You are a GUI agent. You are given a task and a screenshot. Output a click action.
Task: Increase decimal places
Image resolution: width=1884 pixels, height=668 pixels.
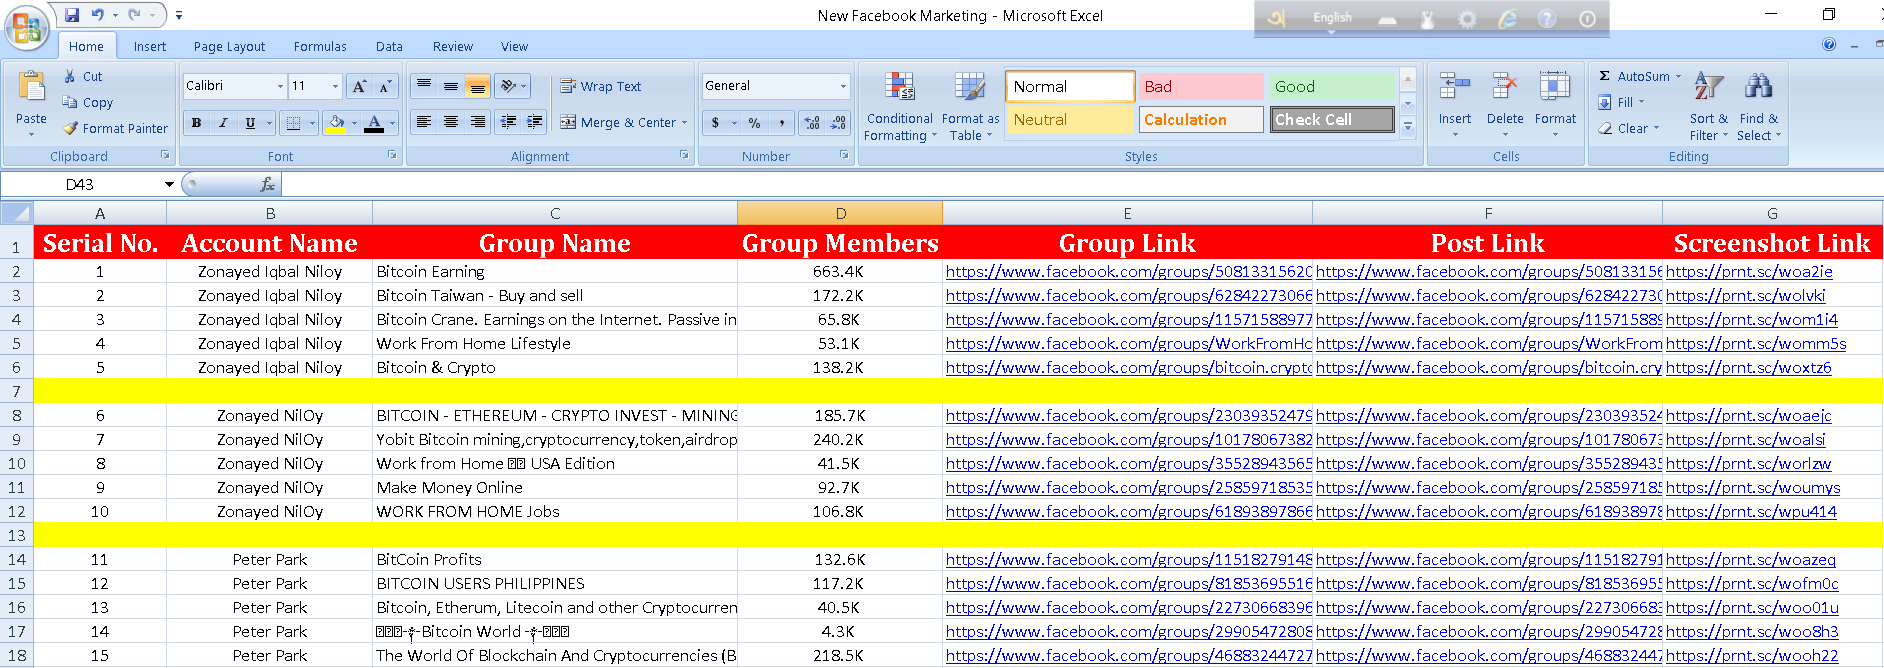pyautogui.click(x=812, y=123)
